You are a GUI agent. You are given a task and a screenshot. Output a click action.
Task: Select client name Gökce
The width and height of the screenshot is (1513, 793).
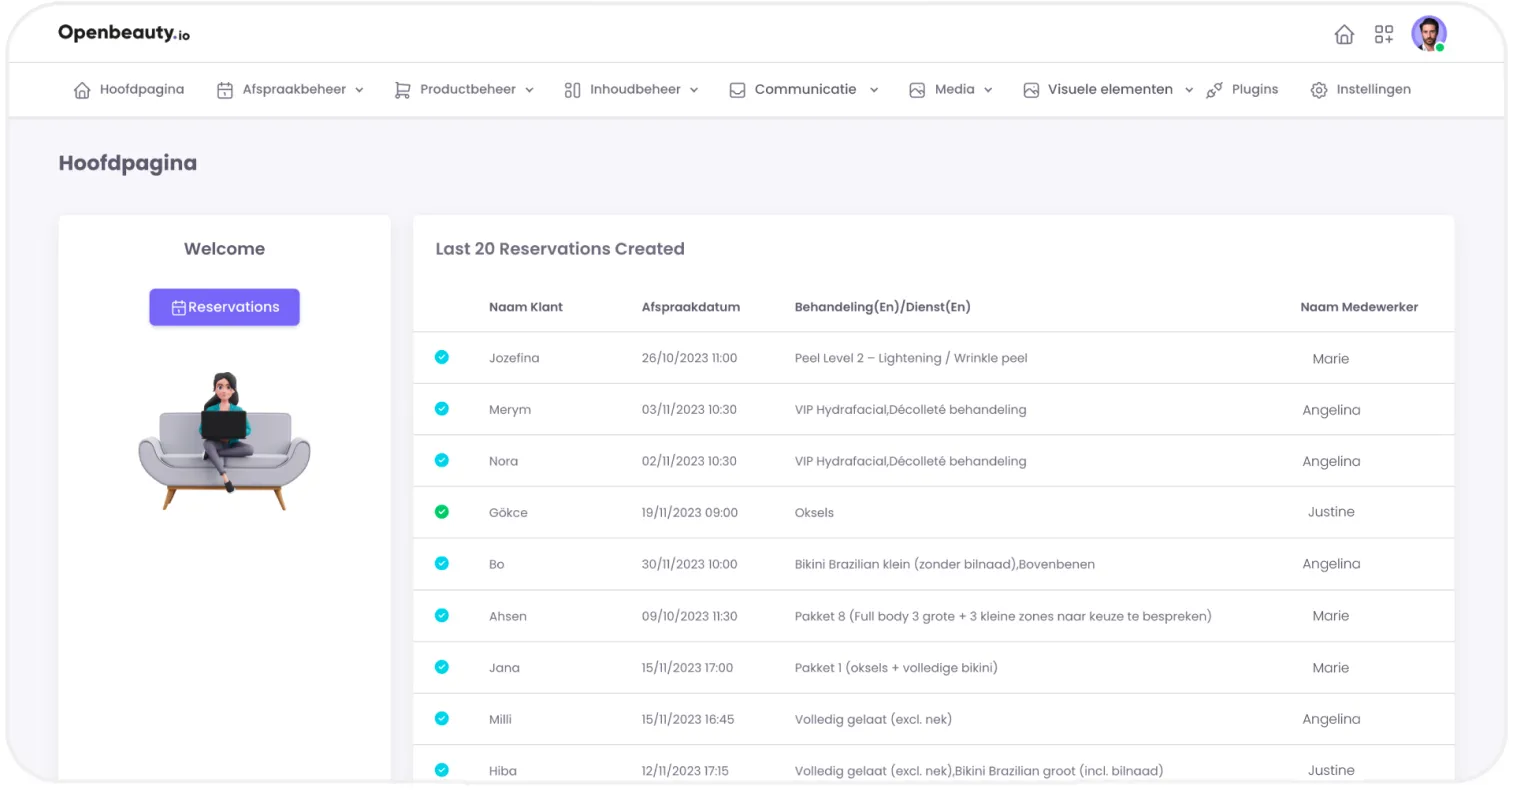tap(508, 513)
